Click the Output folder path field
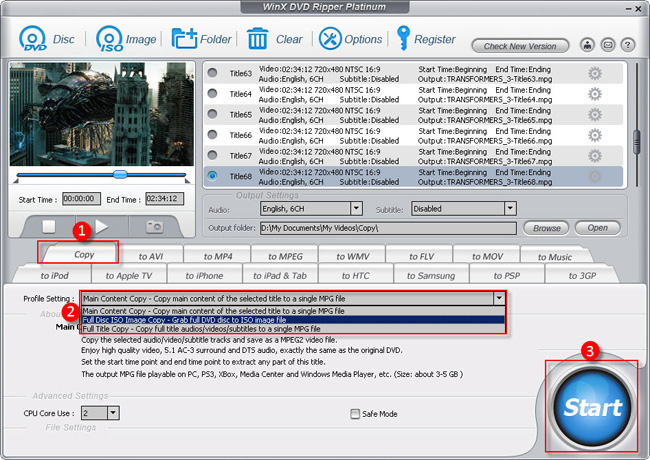Viewport: 650px width, 460px height. (388, 228)
